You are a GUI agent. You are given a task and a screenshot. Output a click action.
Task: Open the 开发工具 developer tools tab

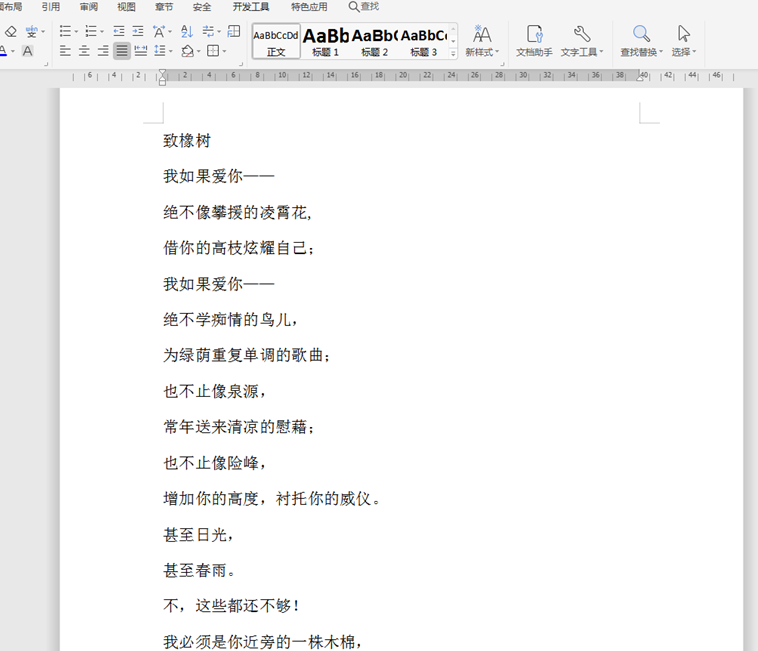click(251, 6)
